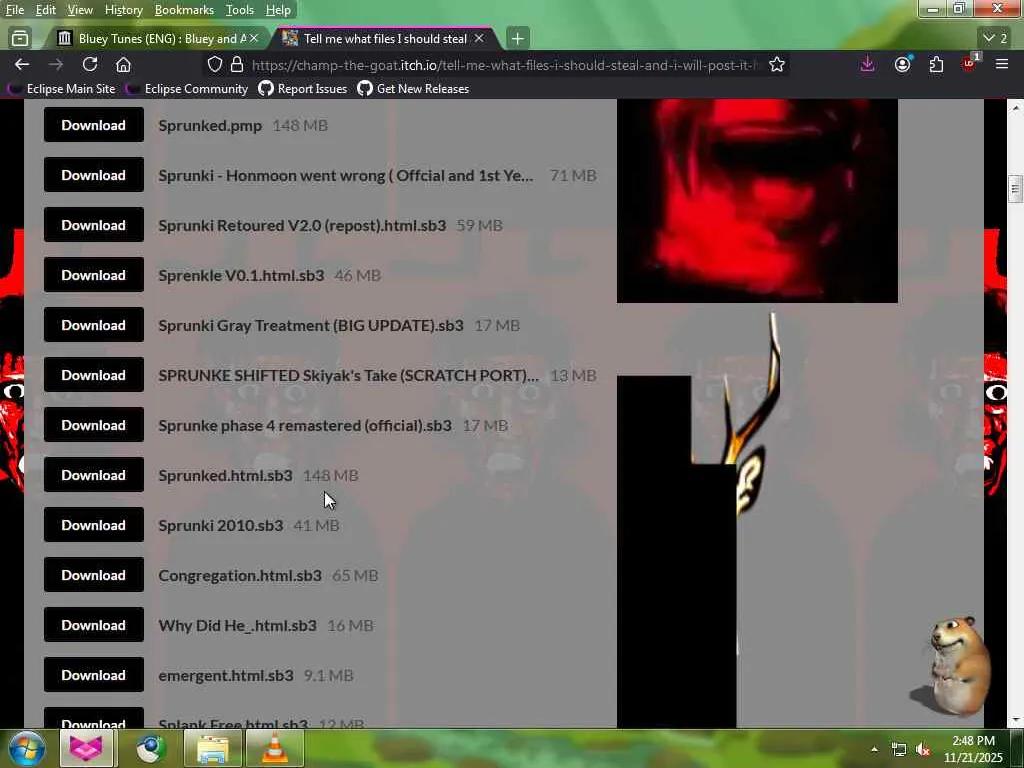Close the Bluey Tunes tab
1024x768 pixels.
[x=253, y=39]
